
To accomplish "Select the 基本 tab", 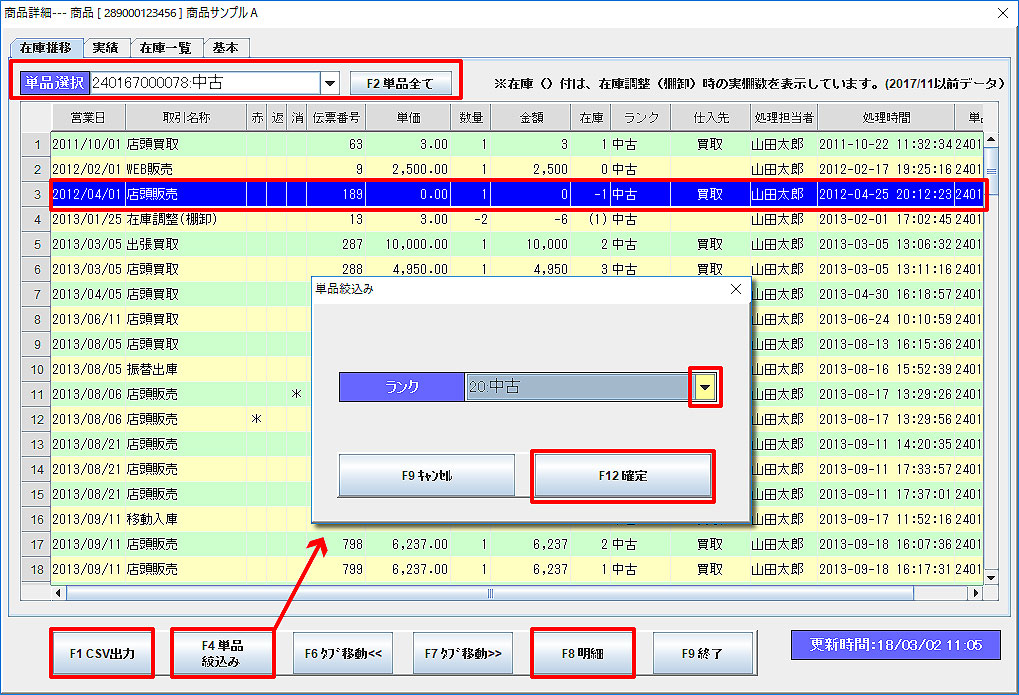I will pos(225,48).
